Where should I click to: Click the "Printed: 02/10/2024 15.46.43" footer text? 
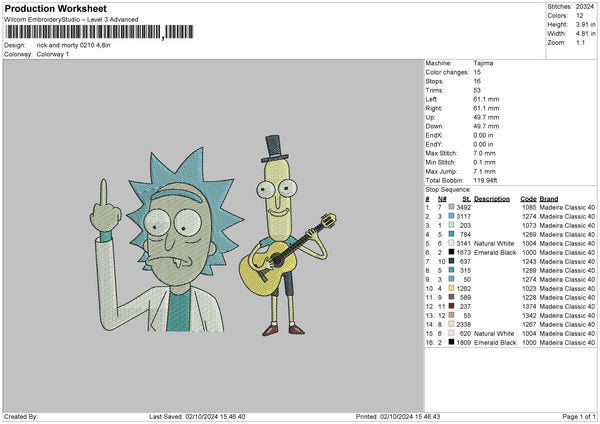click(x=398, y=417)
